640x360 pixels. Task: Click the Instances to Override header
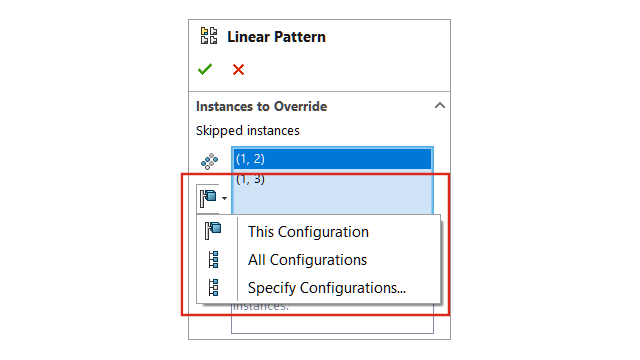tap(261, 107)
